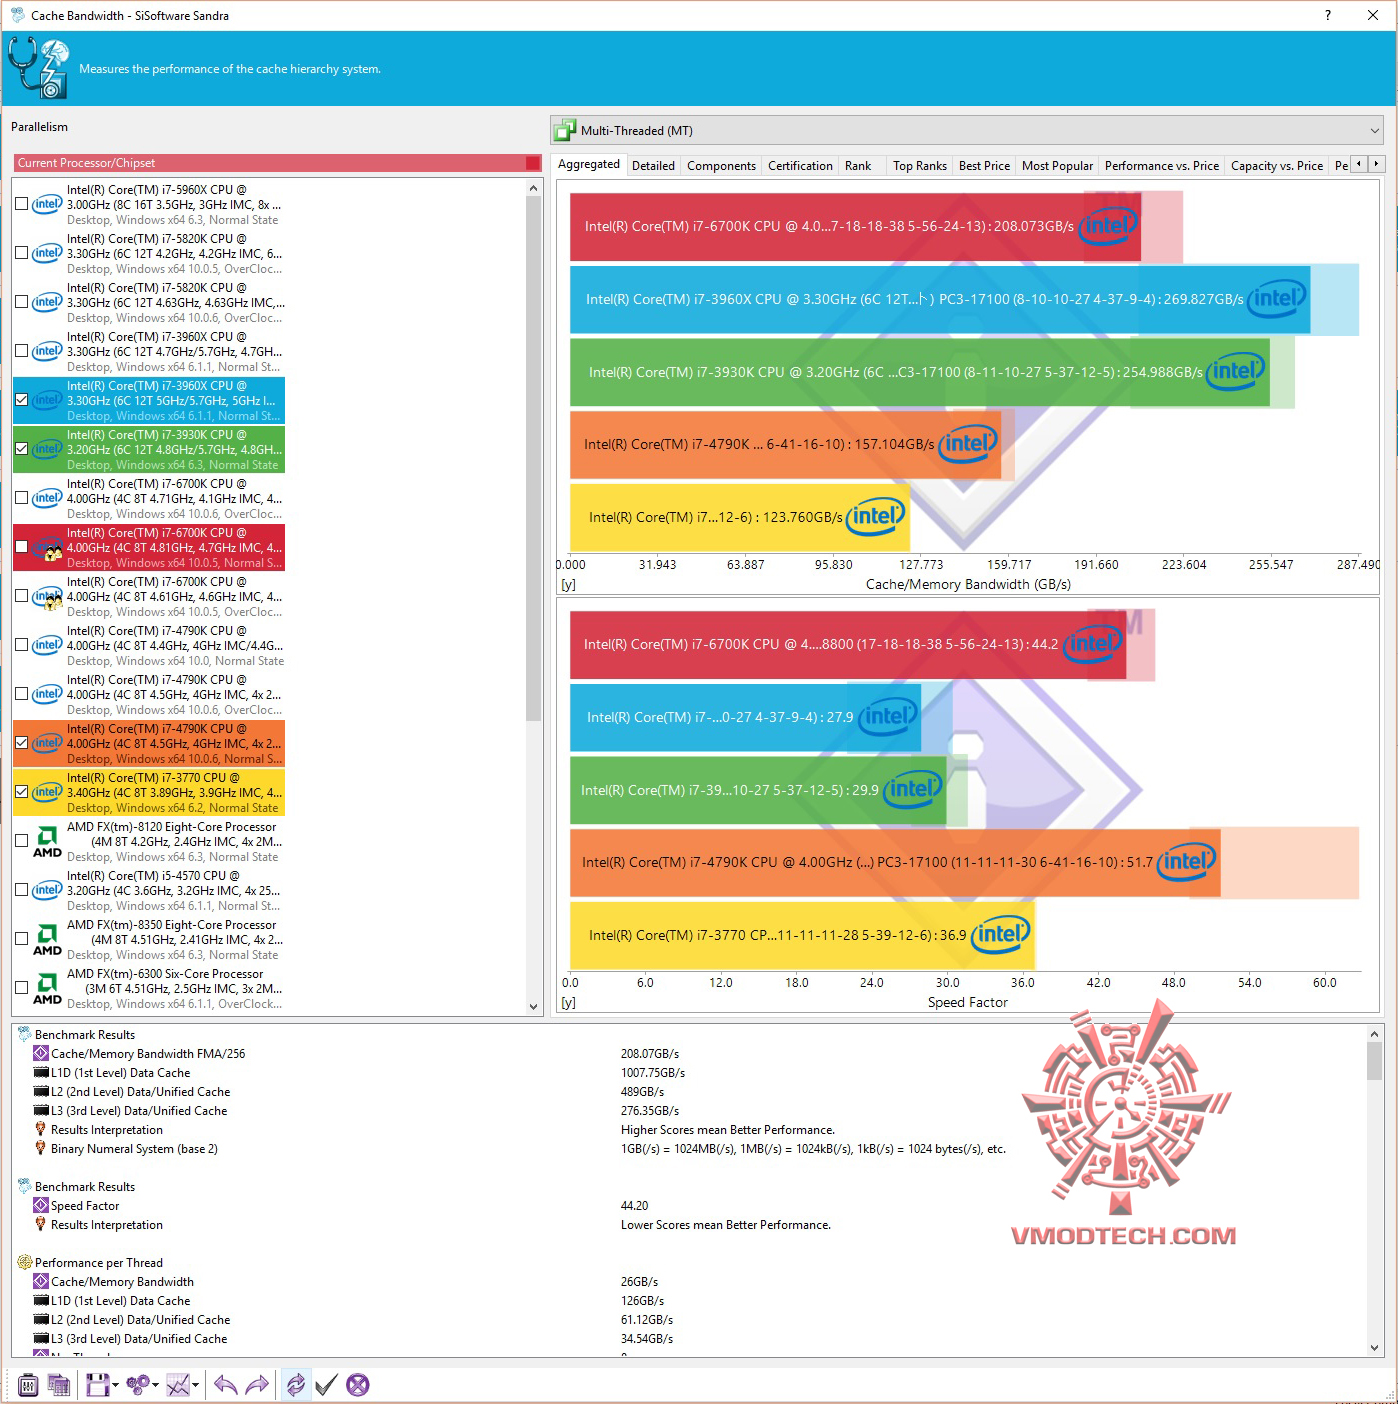Click the red i7-6700K 208.073GB/s bandwidth bar
This screenshot has width=1398, height=1404.
click(855, 226)
